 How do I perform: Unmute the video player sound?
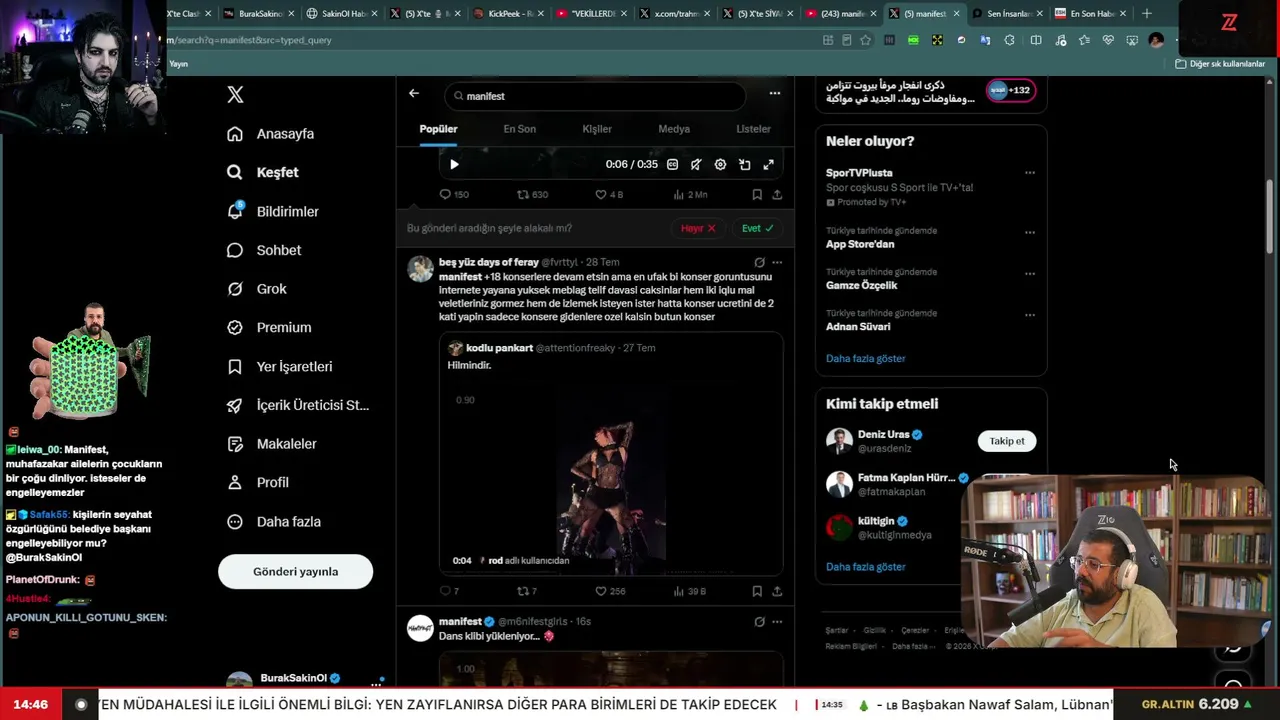(696, 164)
